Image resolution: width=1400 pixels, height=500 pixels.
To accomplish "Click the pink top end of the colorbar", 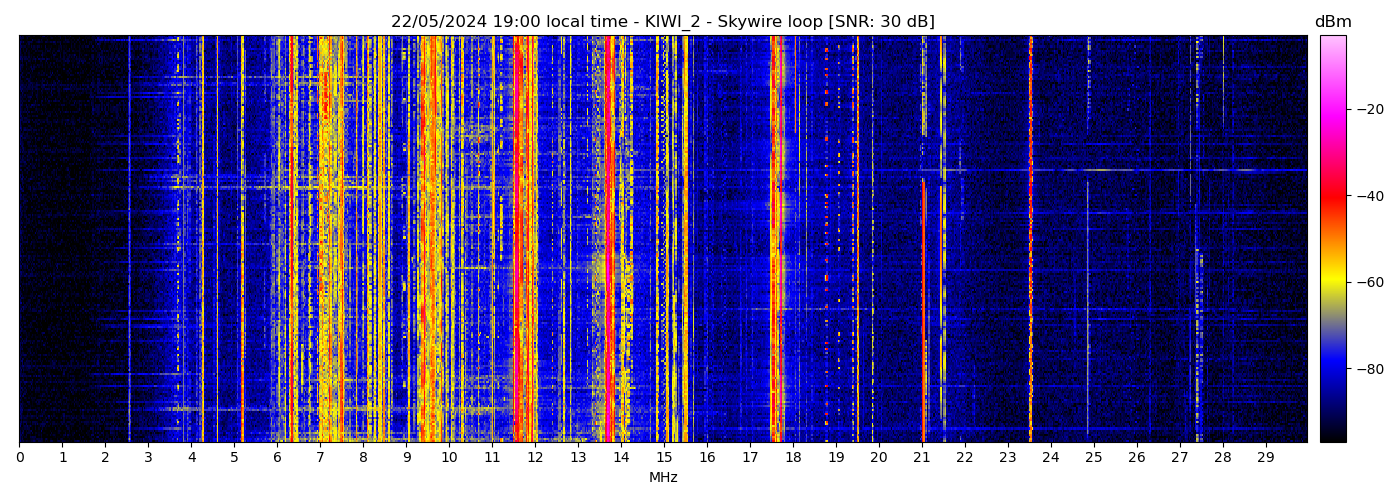I will (1332, 42).
